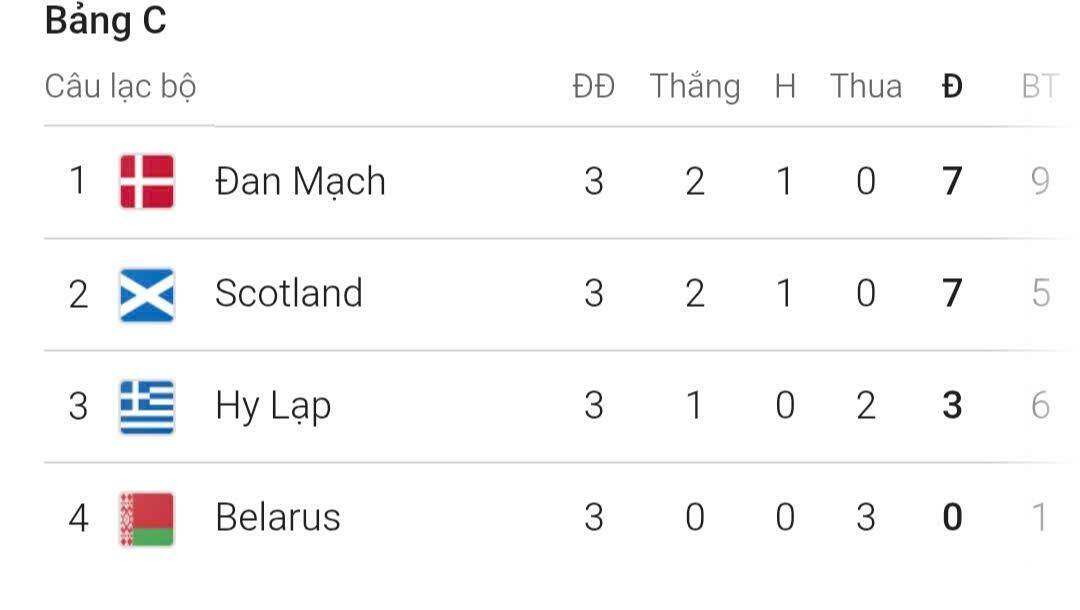Select the Belarus team name
The image size is (1080, 610).
277,518
